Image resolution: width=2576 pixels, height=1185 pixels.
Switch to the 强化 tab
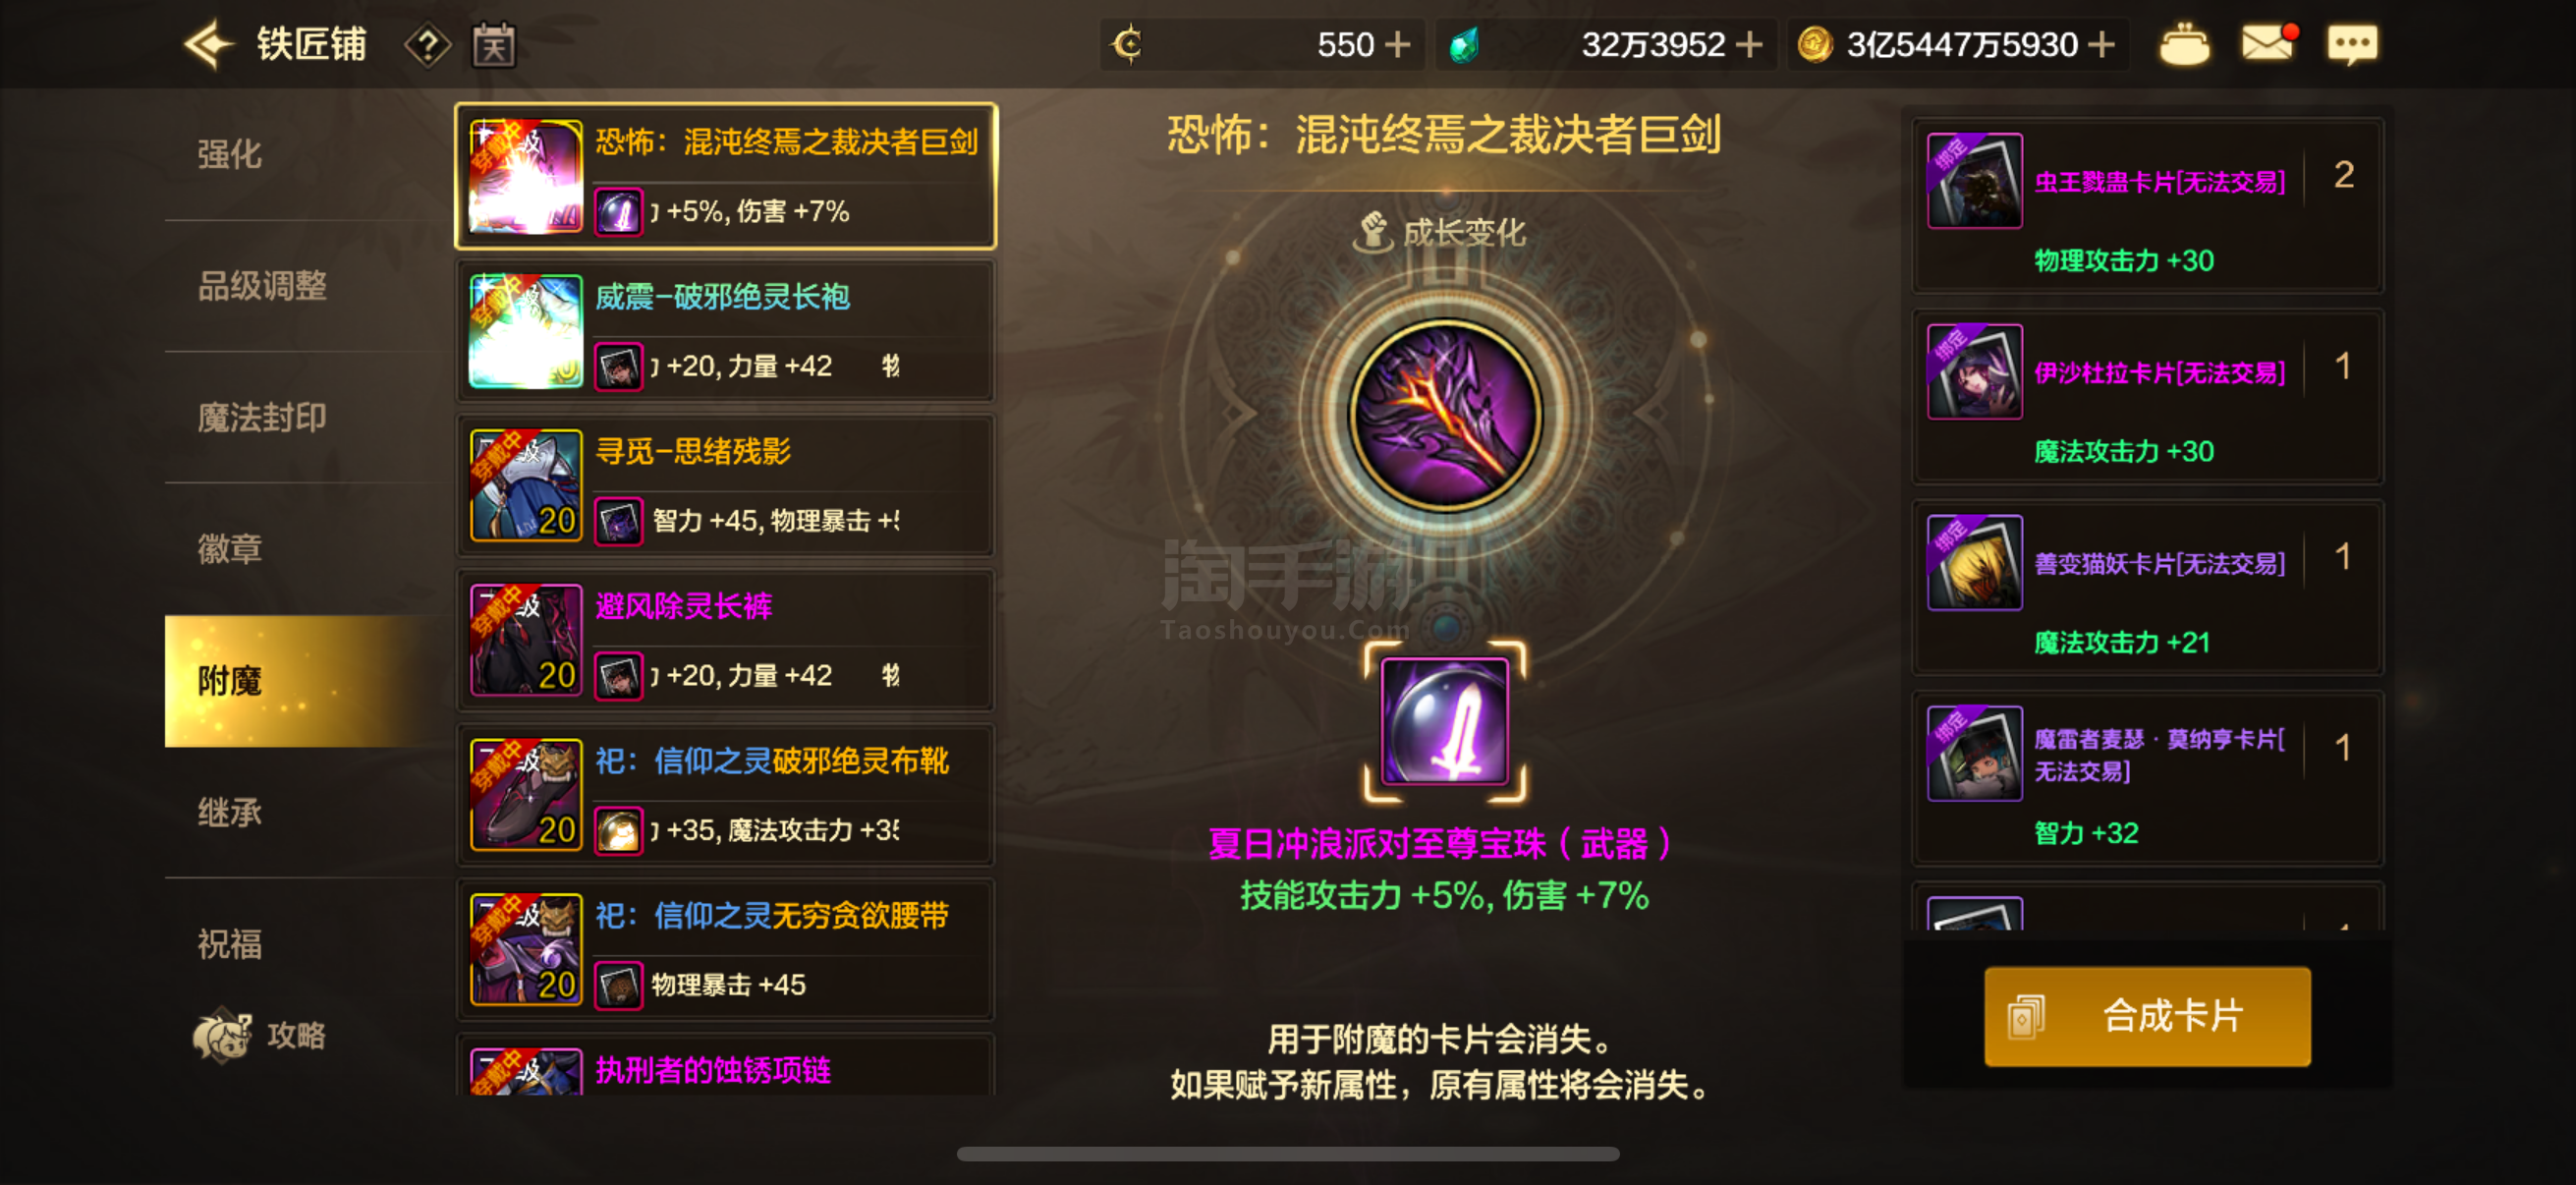(x=230, y=154)
